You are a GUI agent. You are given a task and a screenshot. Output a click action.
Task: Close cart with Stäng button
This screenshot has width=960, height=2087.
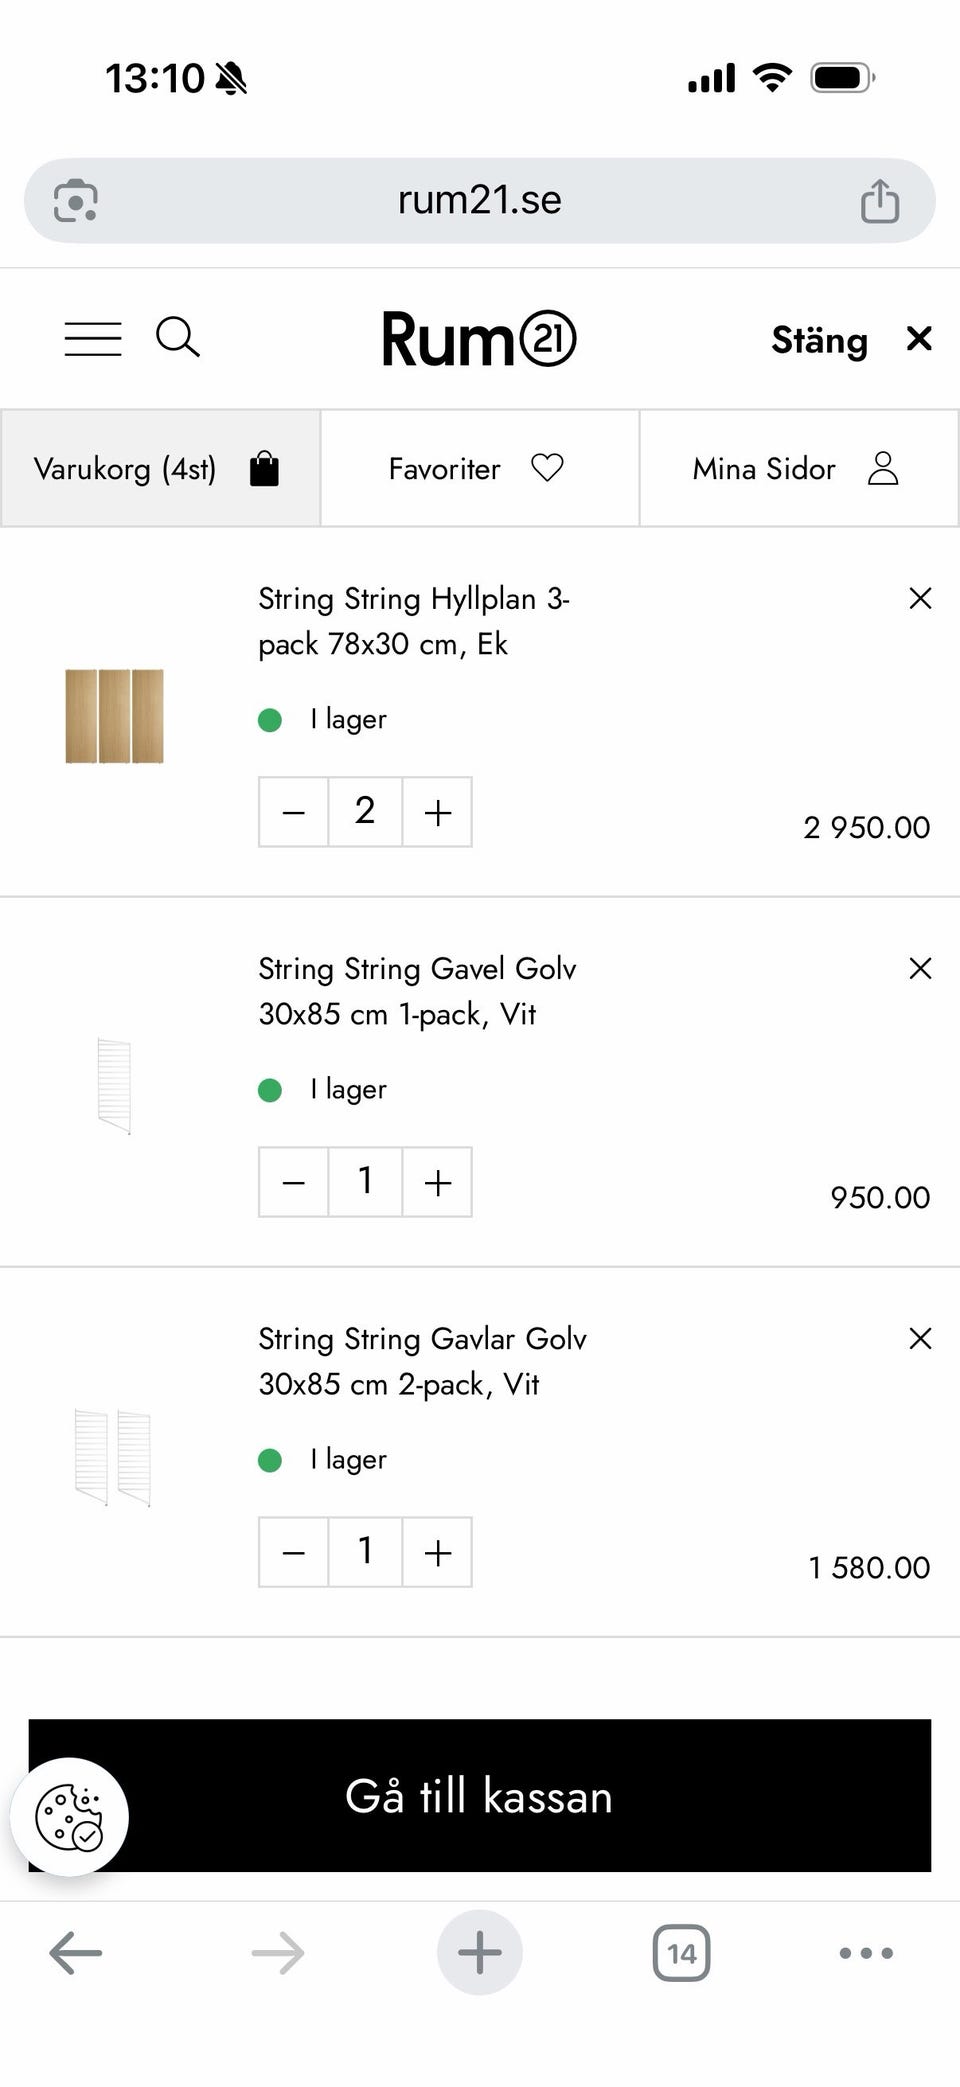(851, 340)
